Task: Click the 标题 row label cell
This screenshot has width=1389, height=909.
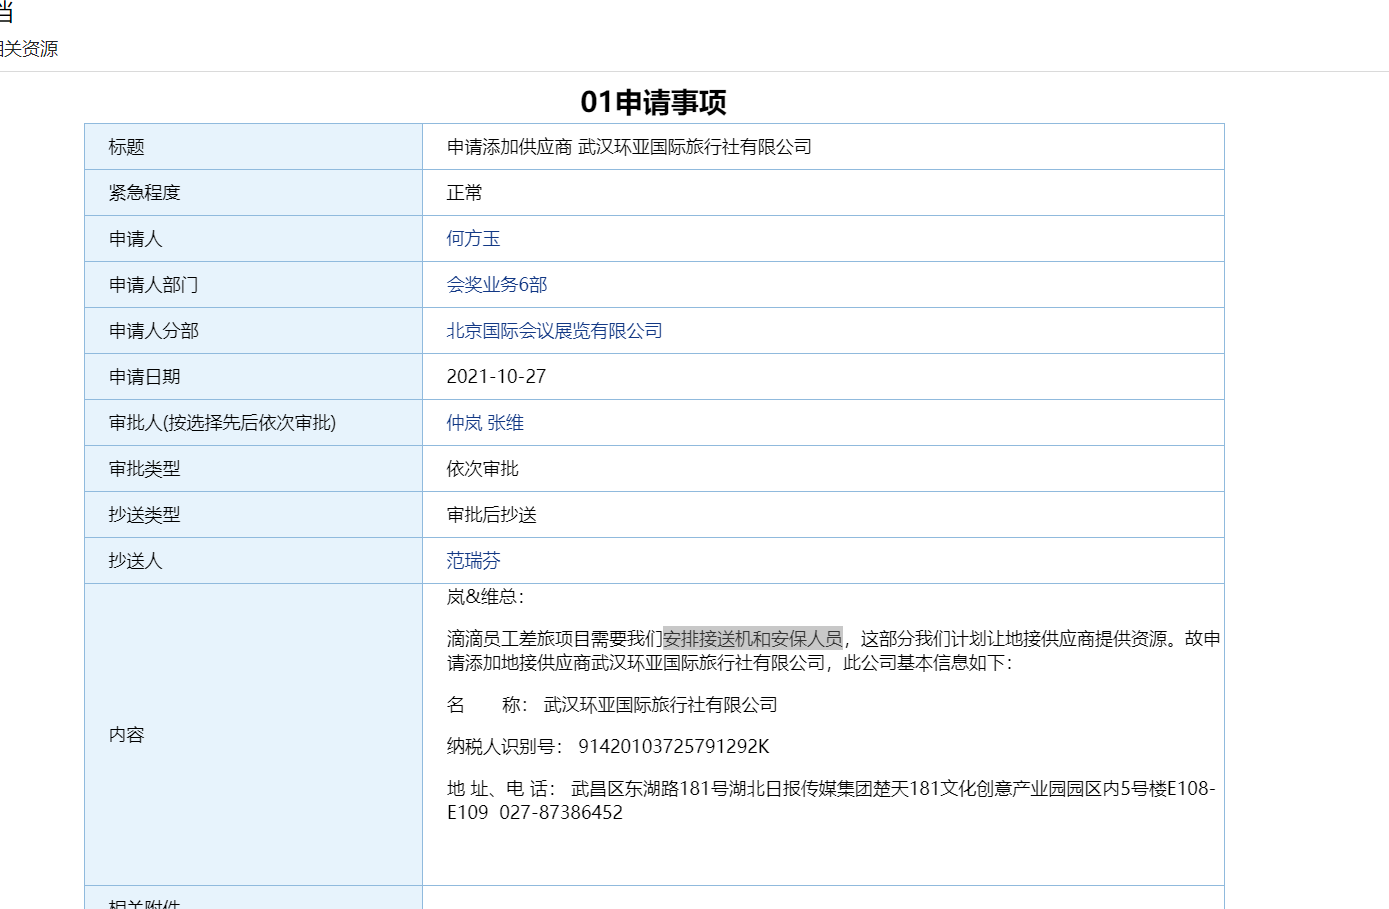Action: pos(127,147)
